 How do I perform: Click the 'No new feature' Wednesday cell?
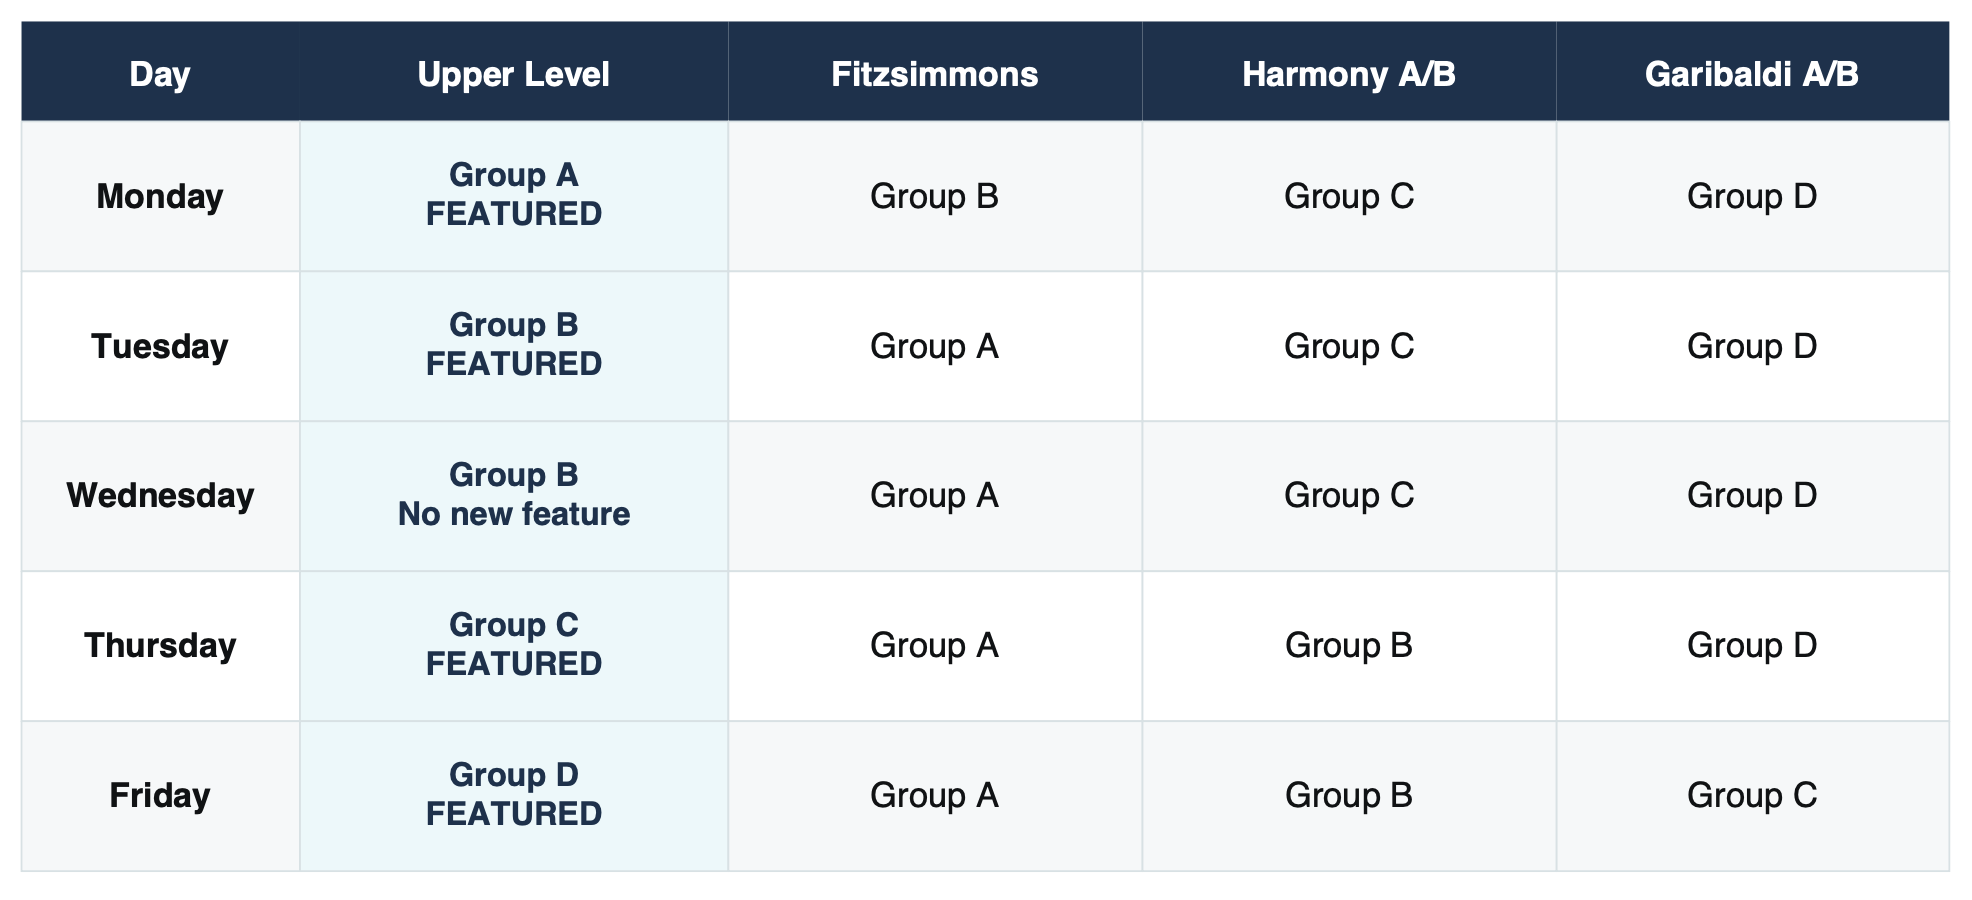[x=514, y=496]
